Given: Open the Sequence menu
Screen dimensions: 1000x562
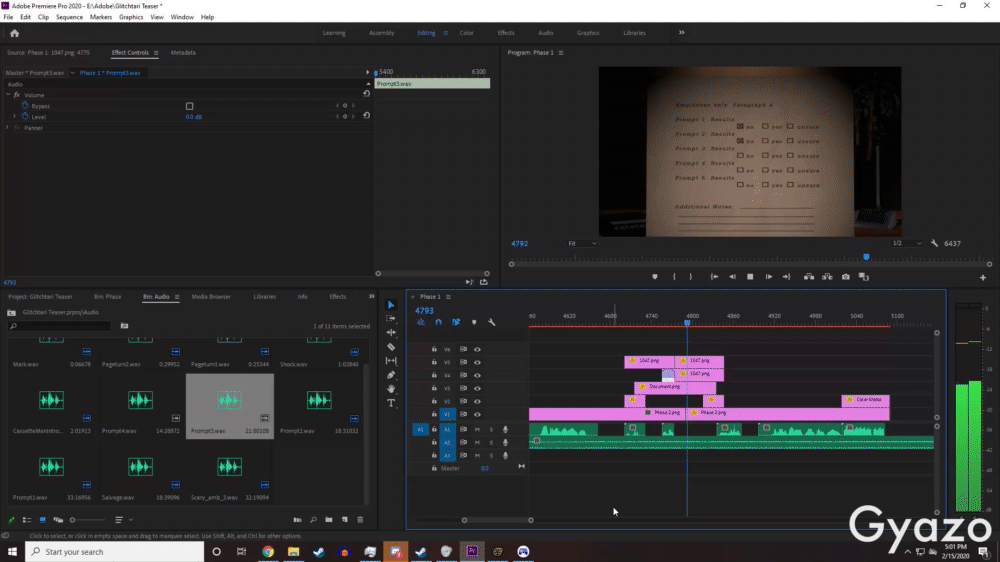Looking at the screenshot, I should pos(69,17).
